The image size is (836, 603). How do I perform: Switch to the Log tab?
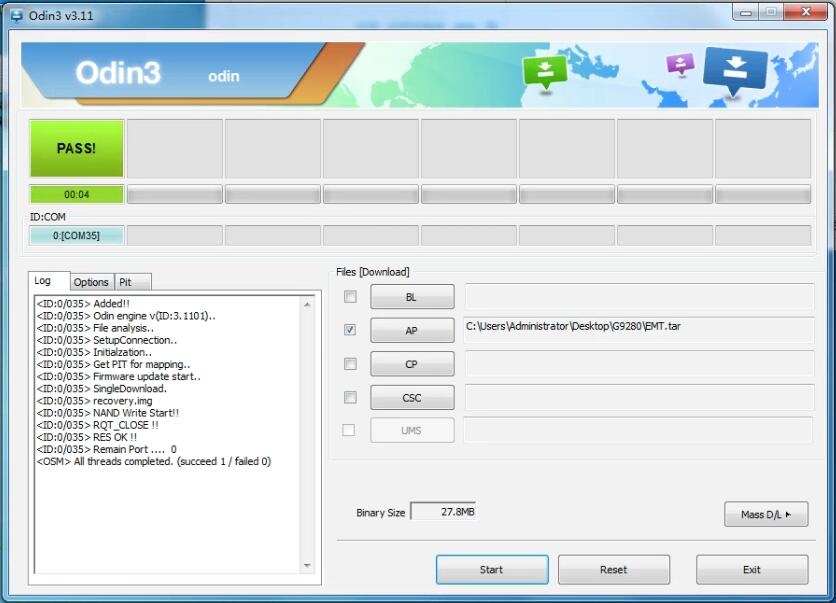coord(49,281)
